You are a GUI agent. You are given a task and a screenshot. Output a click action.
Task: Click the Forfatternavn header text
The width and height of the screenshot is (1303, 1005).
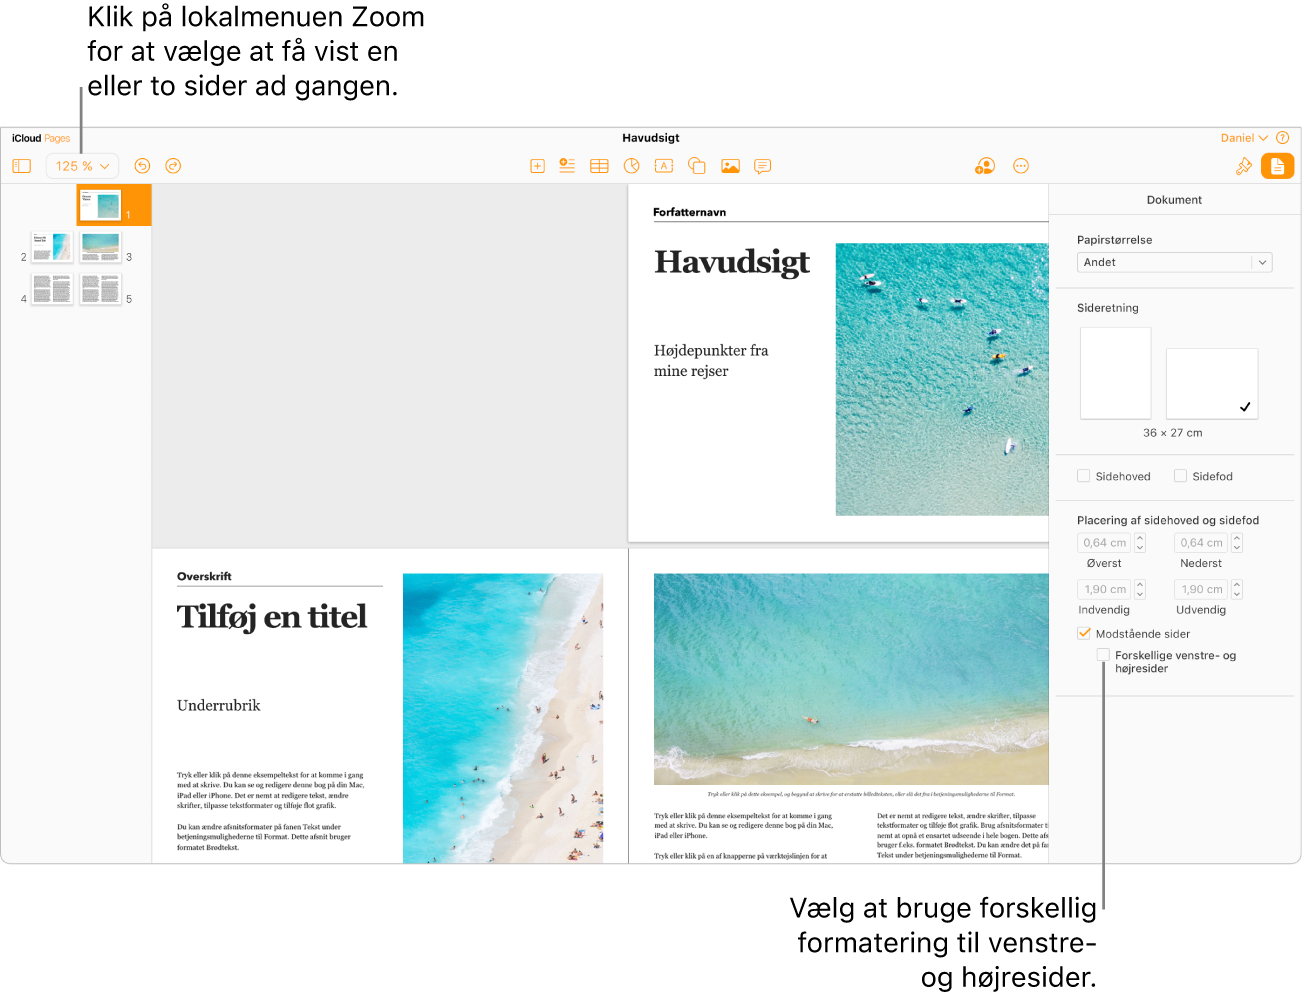[690, 212]
